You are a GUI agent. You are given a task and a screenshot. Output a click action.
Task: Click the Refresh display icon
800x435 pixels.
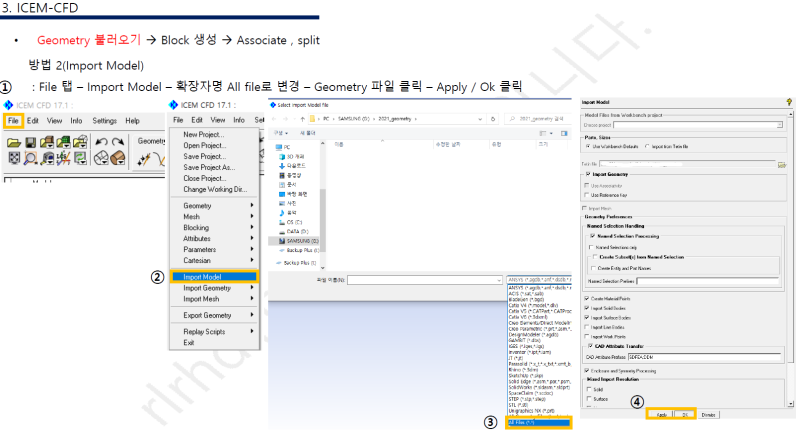(80, 159)
